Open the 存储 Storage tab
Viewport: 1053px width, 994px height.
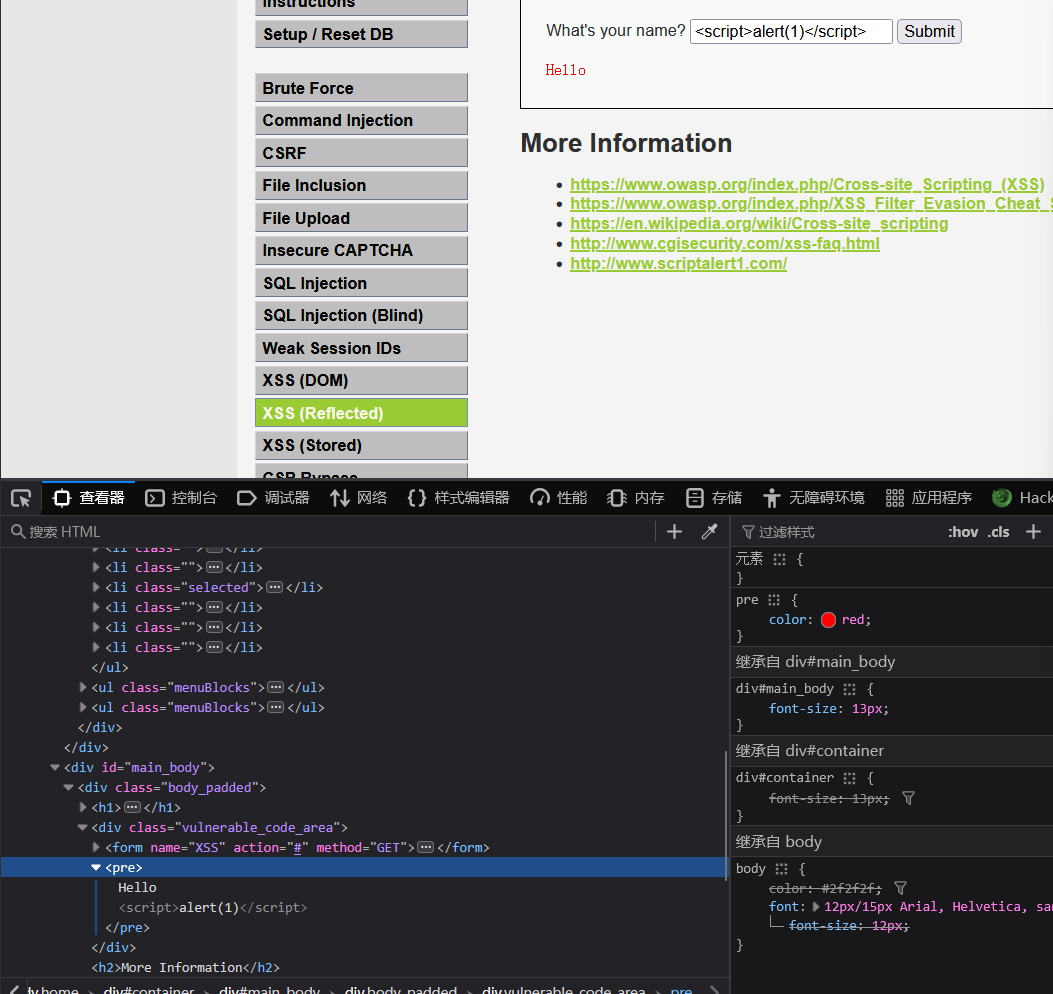pos(714,498)
